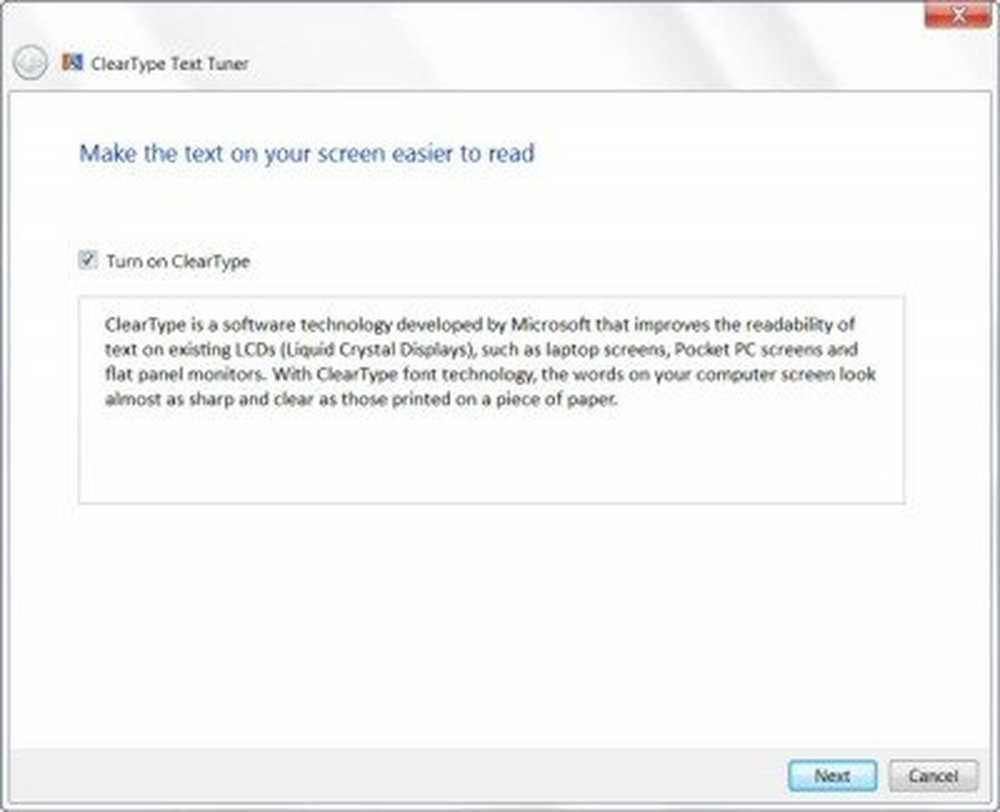Click the first word "ClearType" of the description
This screenshot has width=1000, height=812.
145,325
